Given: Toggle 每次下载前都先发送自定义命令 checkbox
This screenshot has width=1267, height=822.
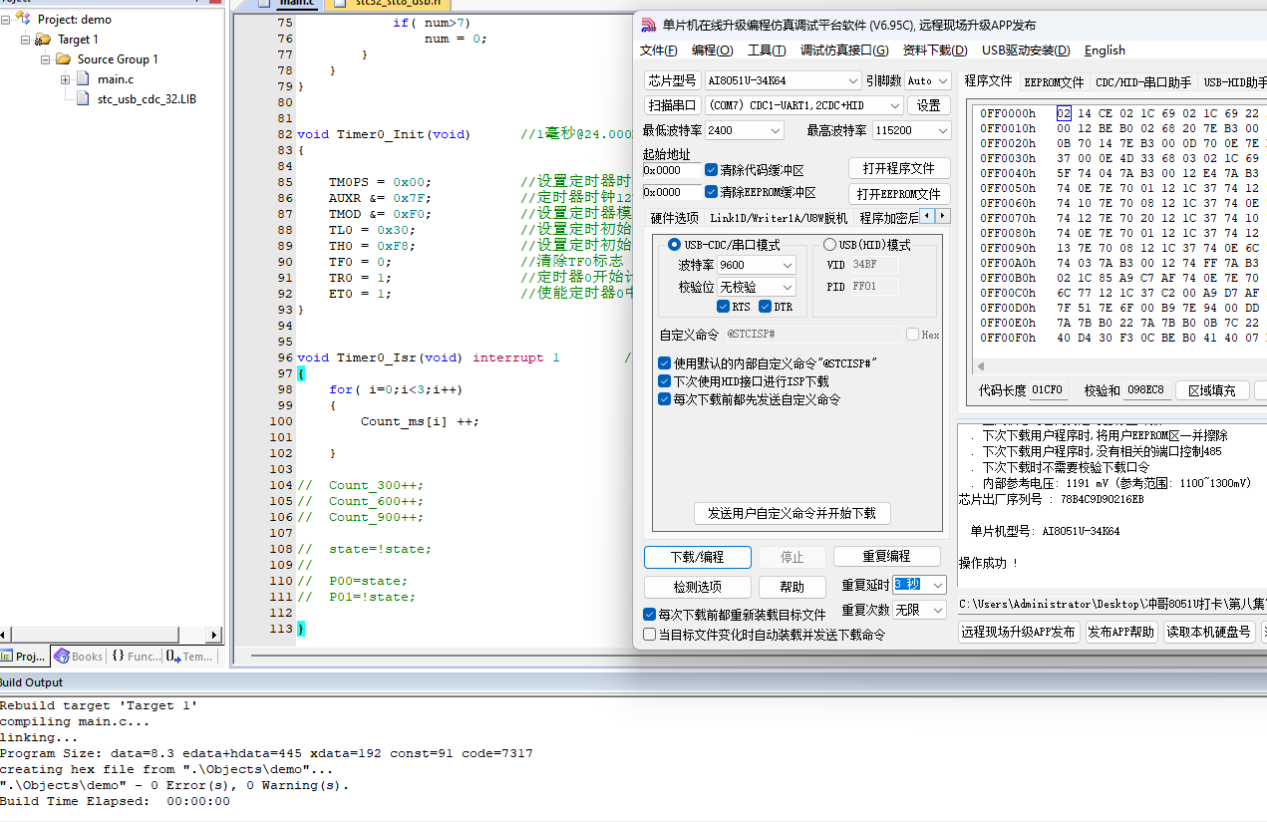Looking at the screenshot, I should point(664,399).
